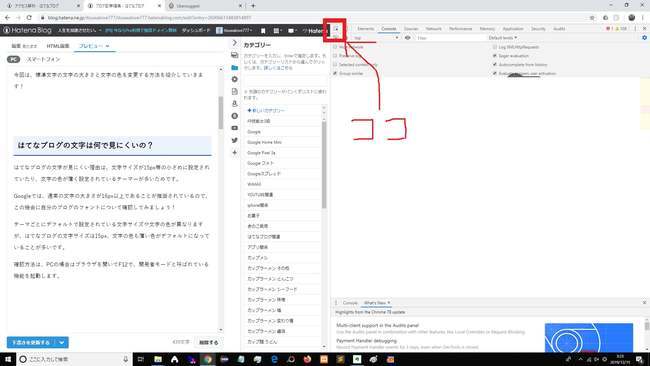This screenshot has width=650, height=366.
Task: Open File Explorer from the taskbar
Action: click(158, 359)
